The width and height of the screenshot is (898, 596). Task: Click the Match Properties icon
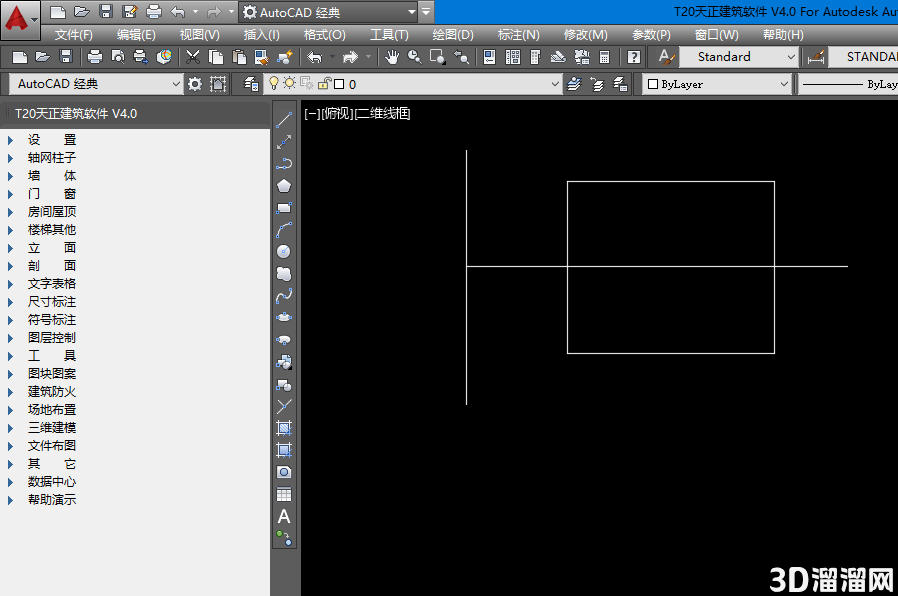[x=285, y=57]
